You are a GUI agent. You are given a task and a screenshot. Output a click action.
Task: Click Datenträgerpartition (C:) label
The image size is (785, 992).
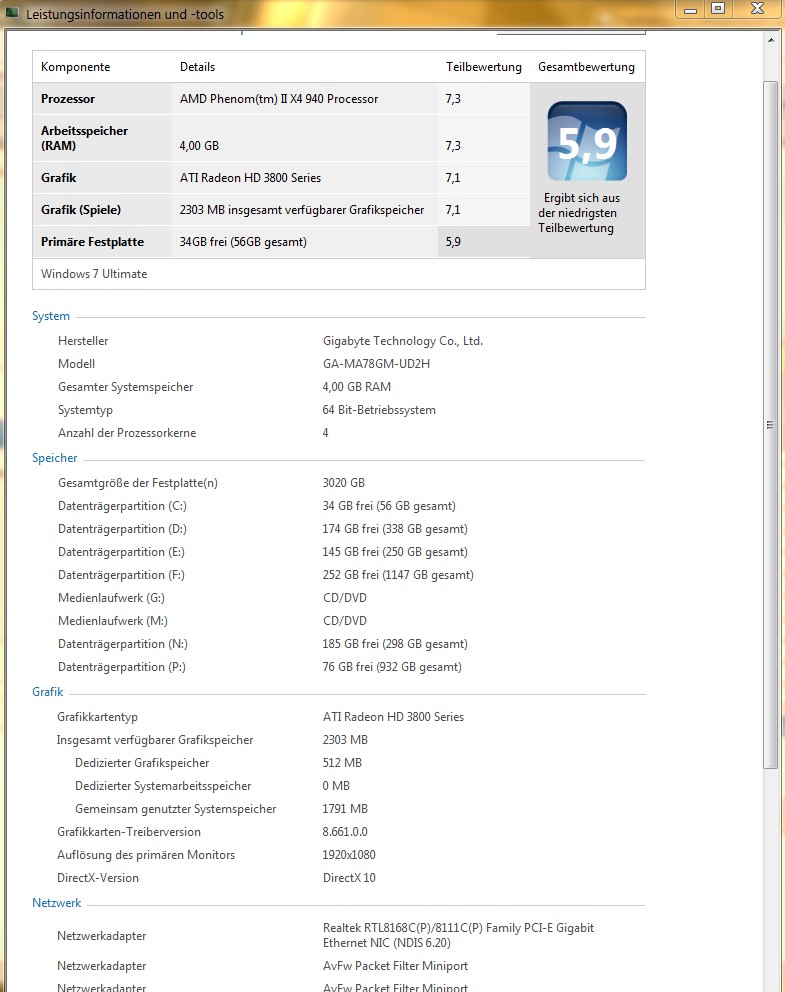[122, 506]
